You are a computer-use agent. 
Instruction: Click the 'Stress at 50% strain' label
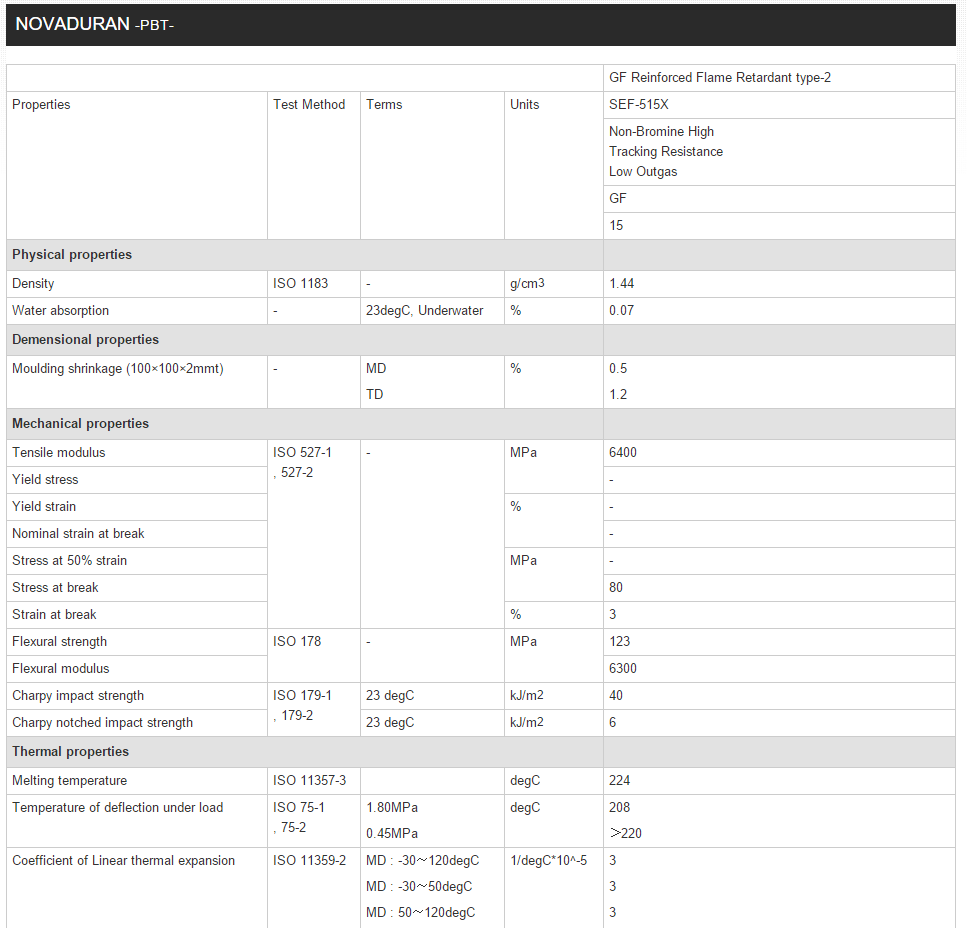[x=70, y=561]
